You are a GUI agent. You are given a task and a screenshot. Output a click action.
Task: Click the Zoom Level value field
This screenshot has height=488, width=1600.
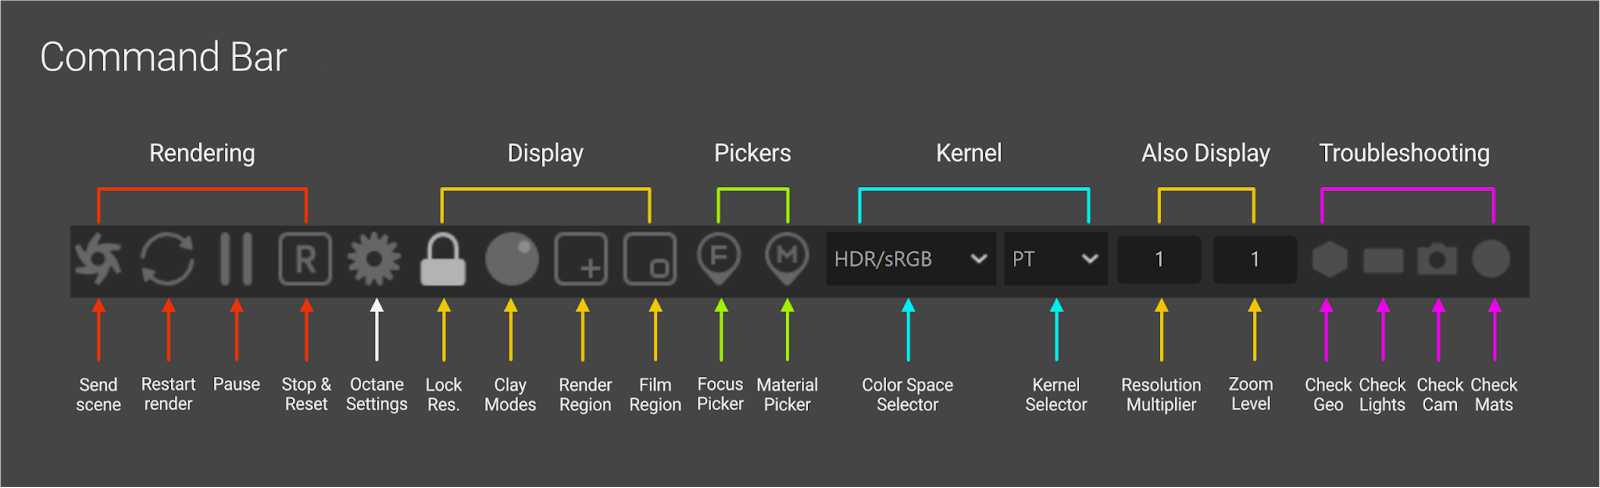[x=1255, y=259]
